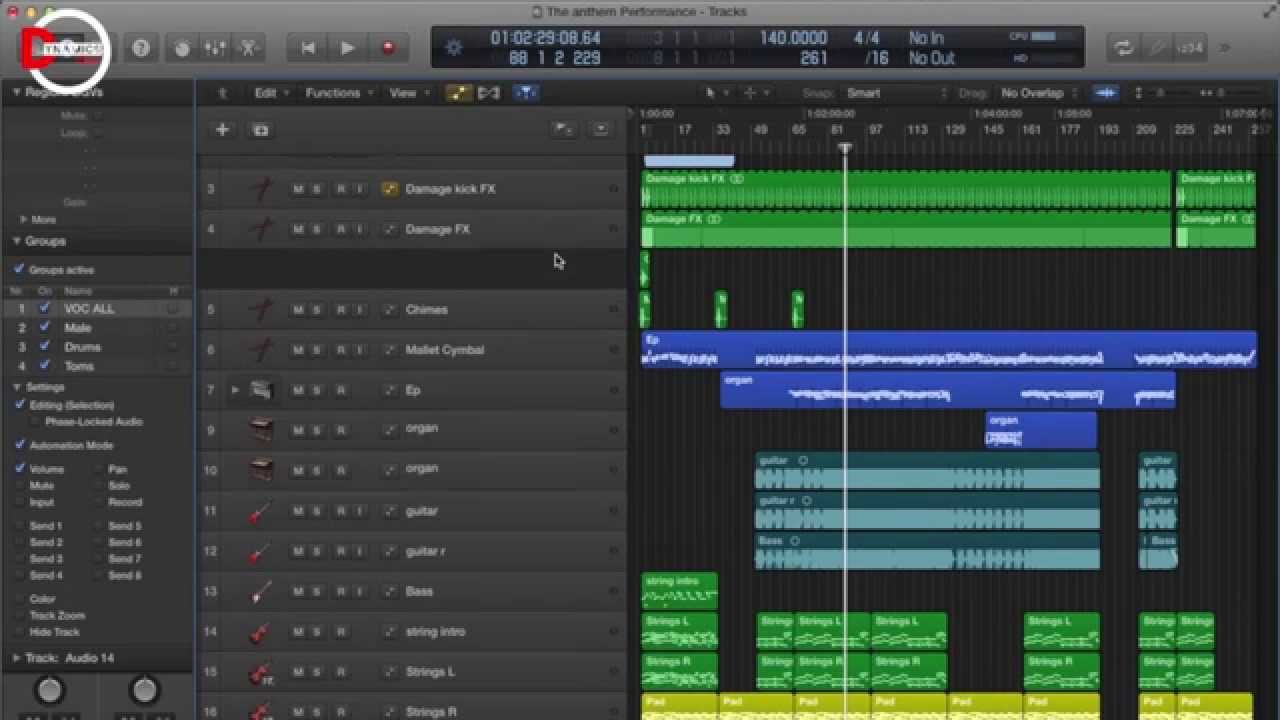Screen dimensions: 1280x720
Task: Click the Chimes track instrument icon
Action: (x=261, y=309)
